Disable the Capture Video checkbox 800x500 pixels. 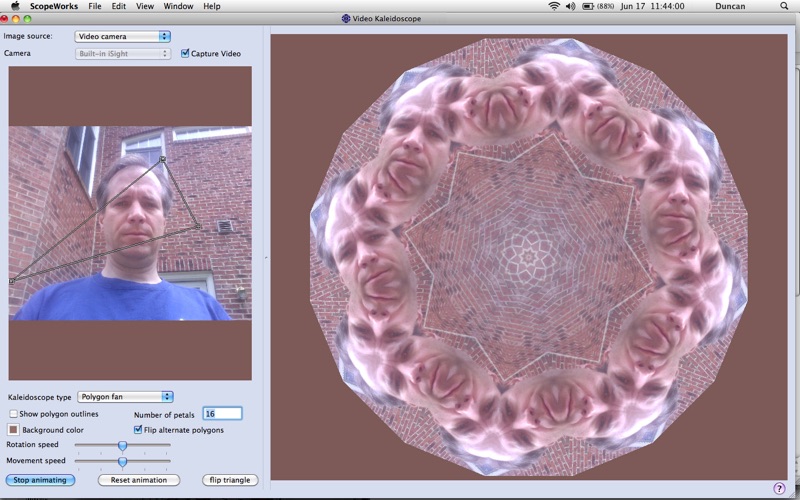pos(185,53)
